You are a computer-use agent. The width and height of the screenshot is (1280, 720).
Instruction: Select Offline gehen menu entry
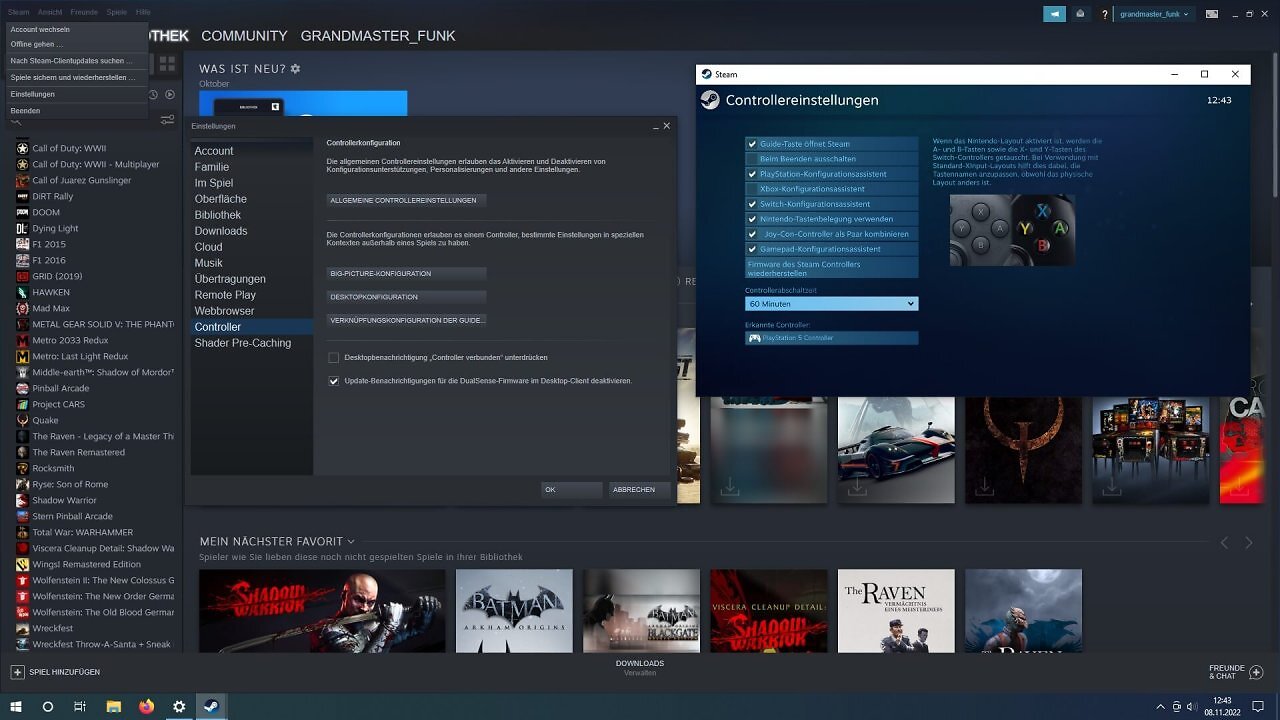(36, 44)
